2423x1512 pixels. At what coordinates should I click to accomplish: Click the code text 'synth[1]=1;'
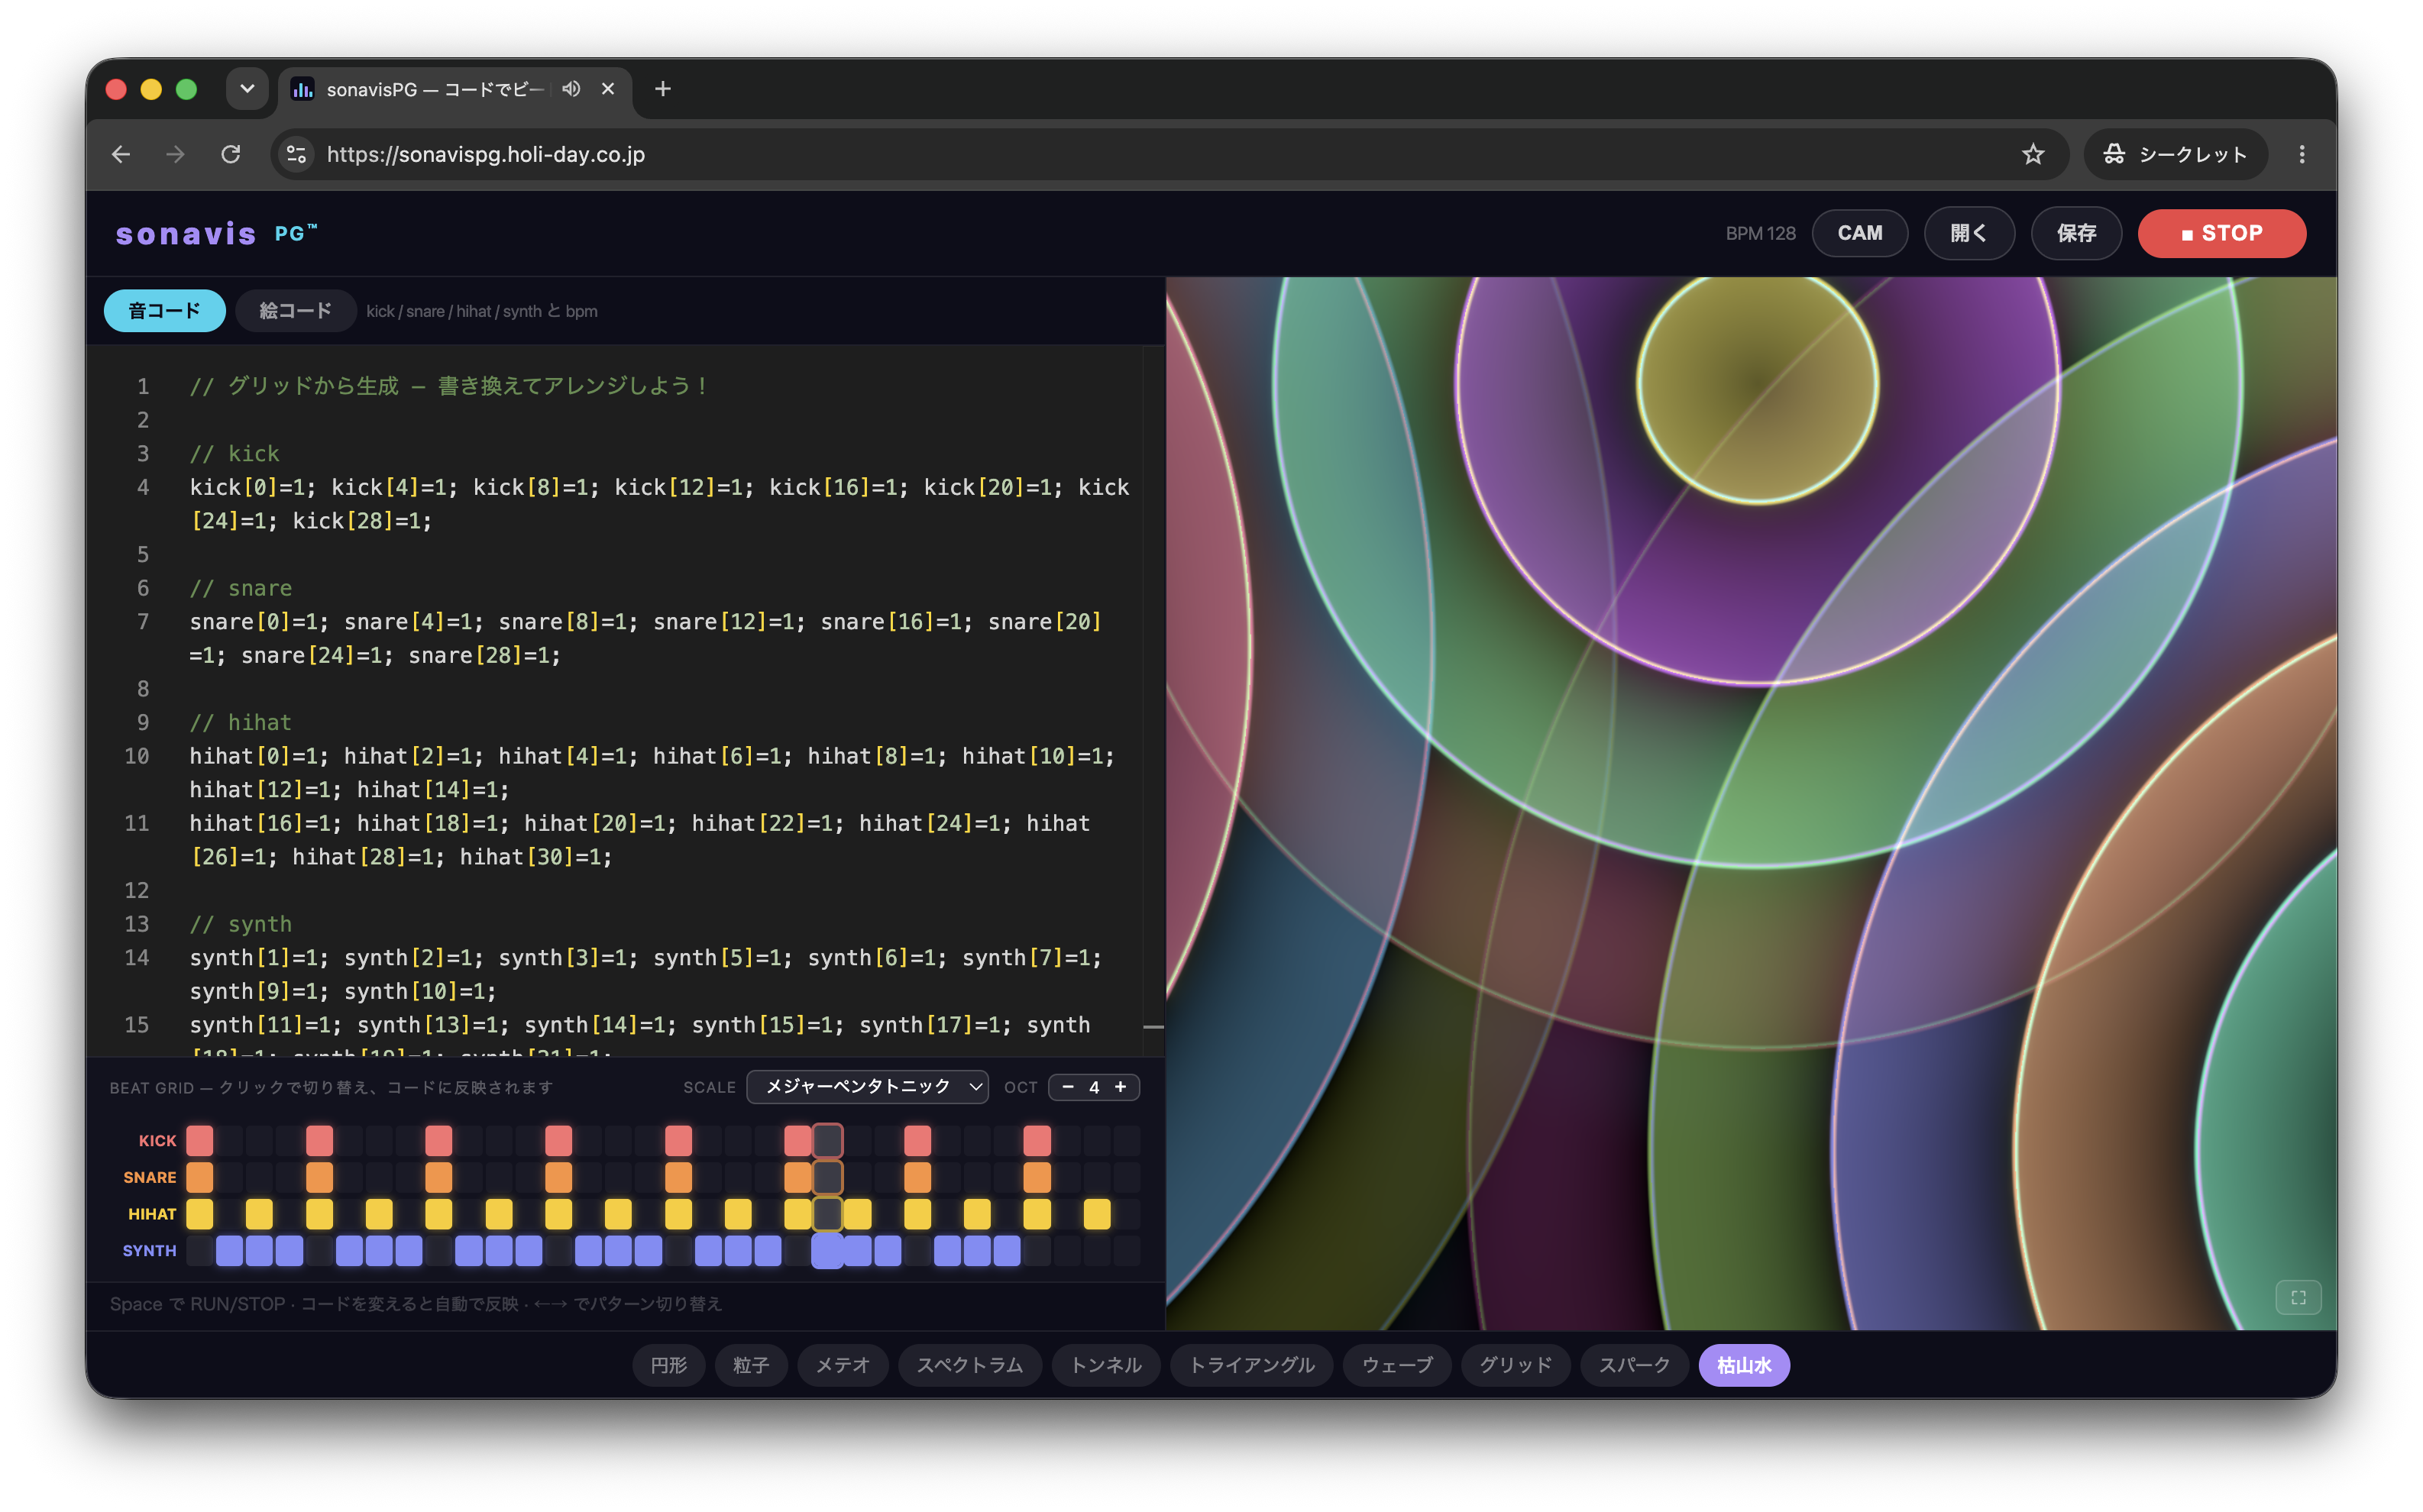[259, 958]
